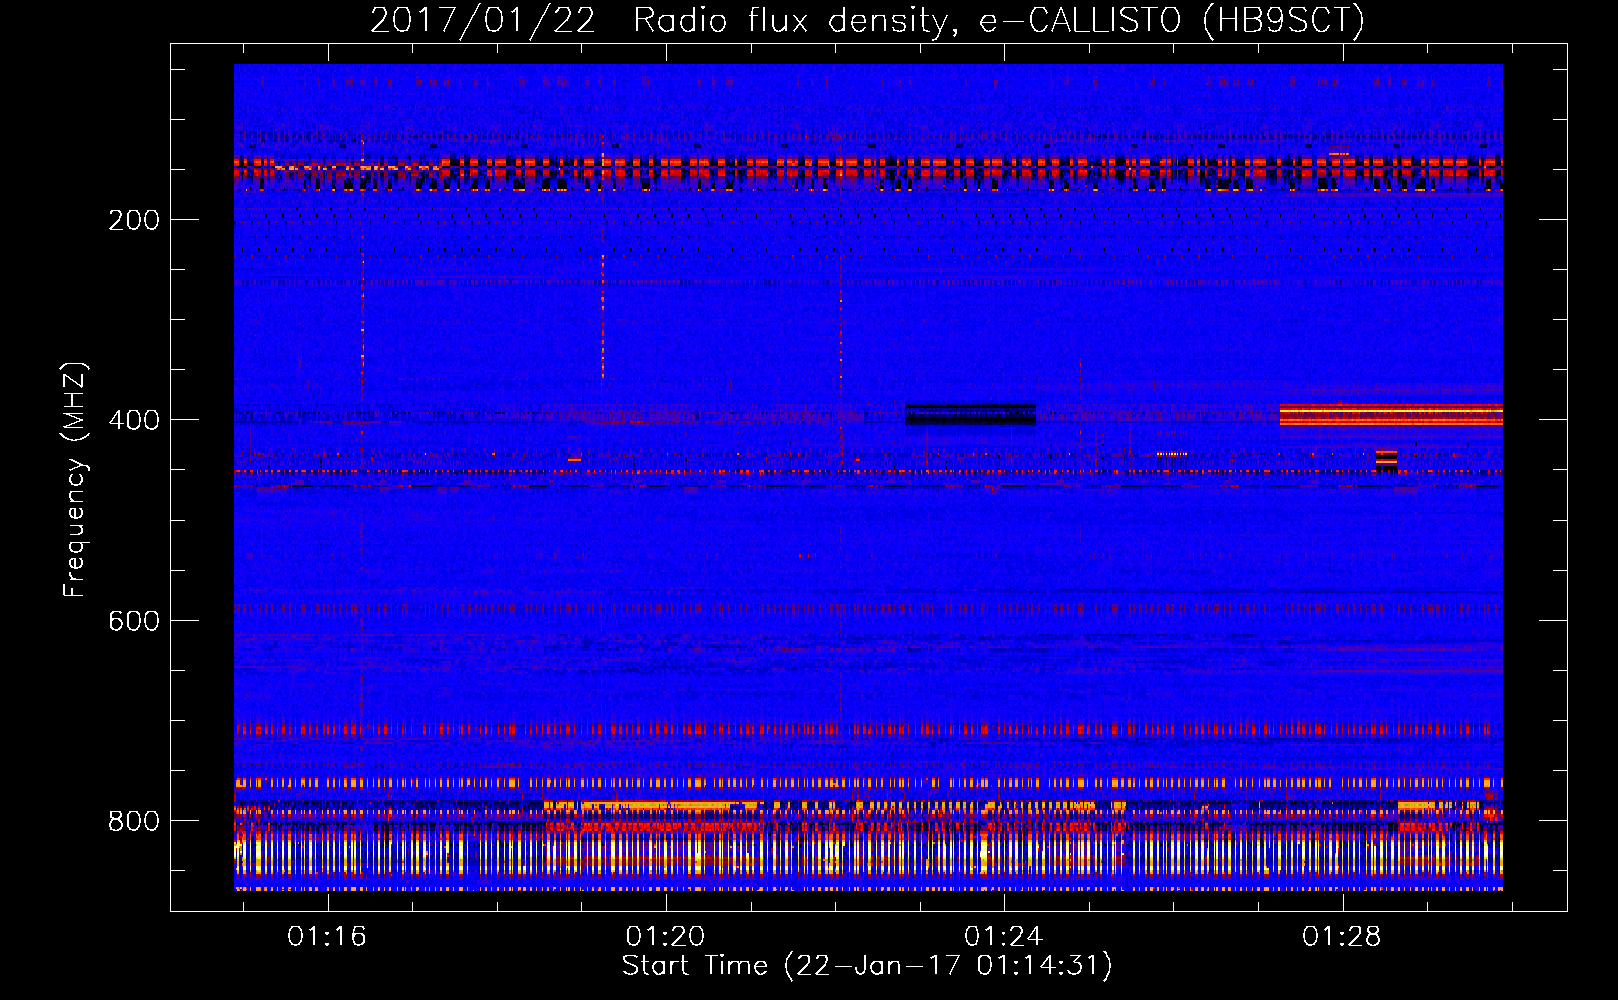This screenshot has width=1618, height=1000.
Task: Click the 'Frequency (MHZ)' y-axis label
Action: (x=75, y=480)
